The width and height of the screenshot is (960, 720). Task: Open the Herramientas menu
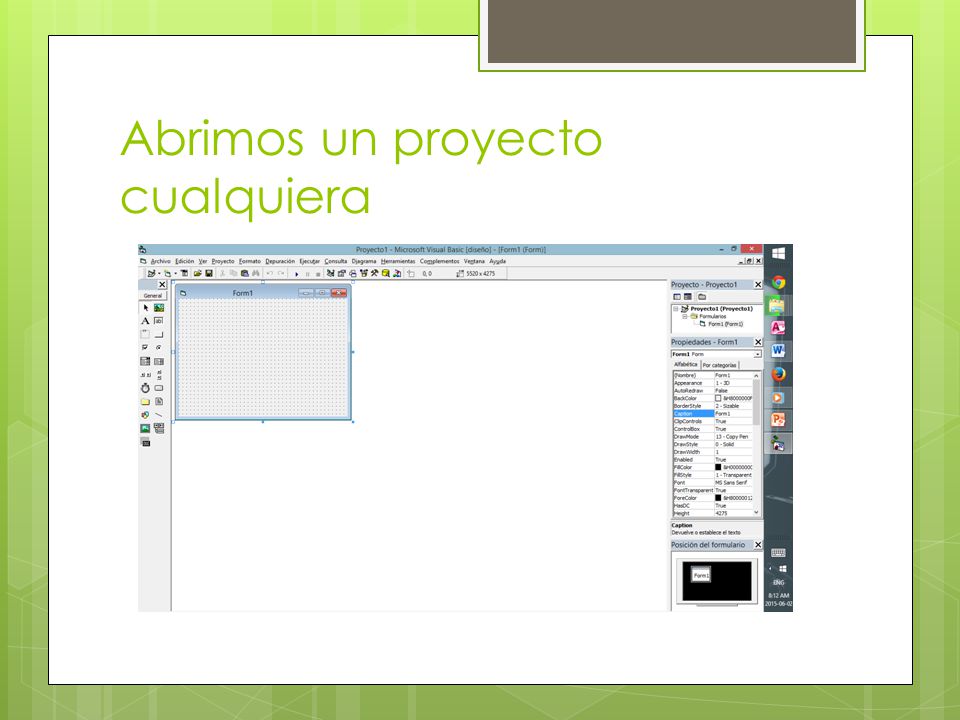[x=398, y=261]
